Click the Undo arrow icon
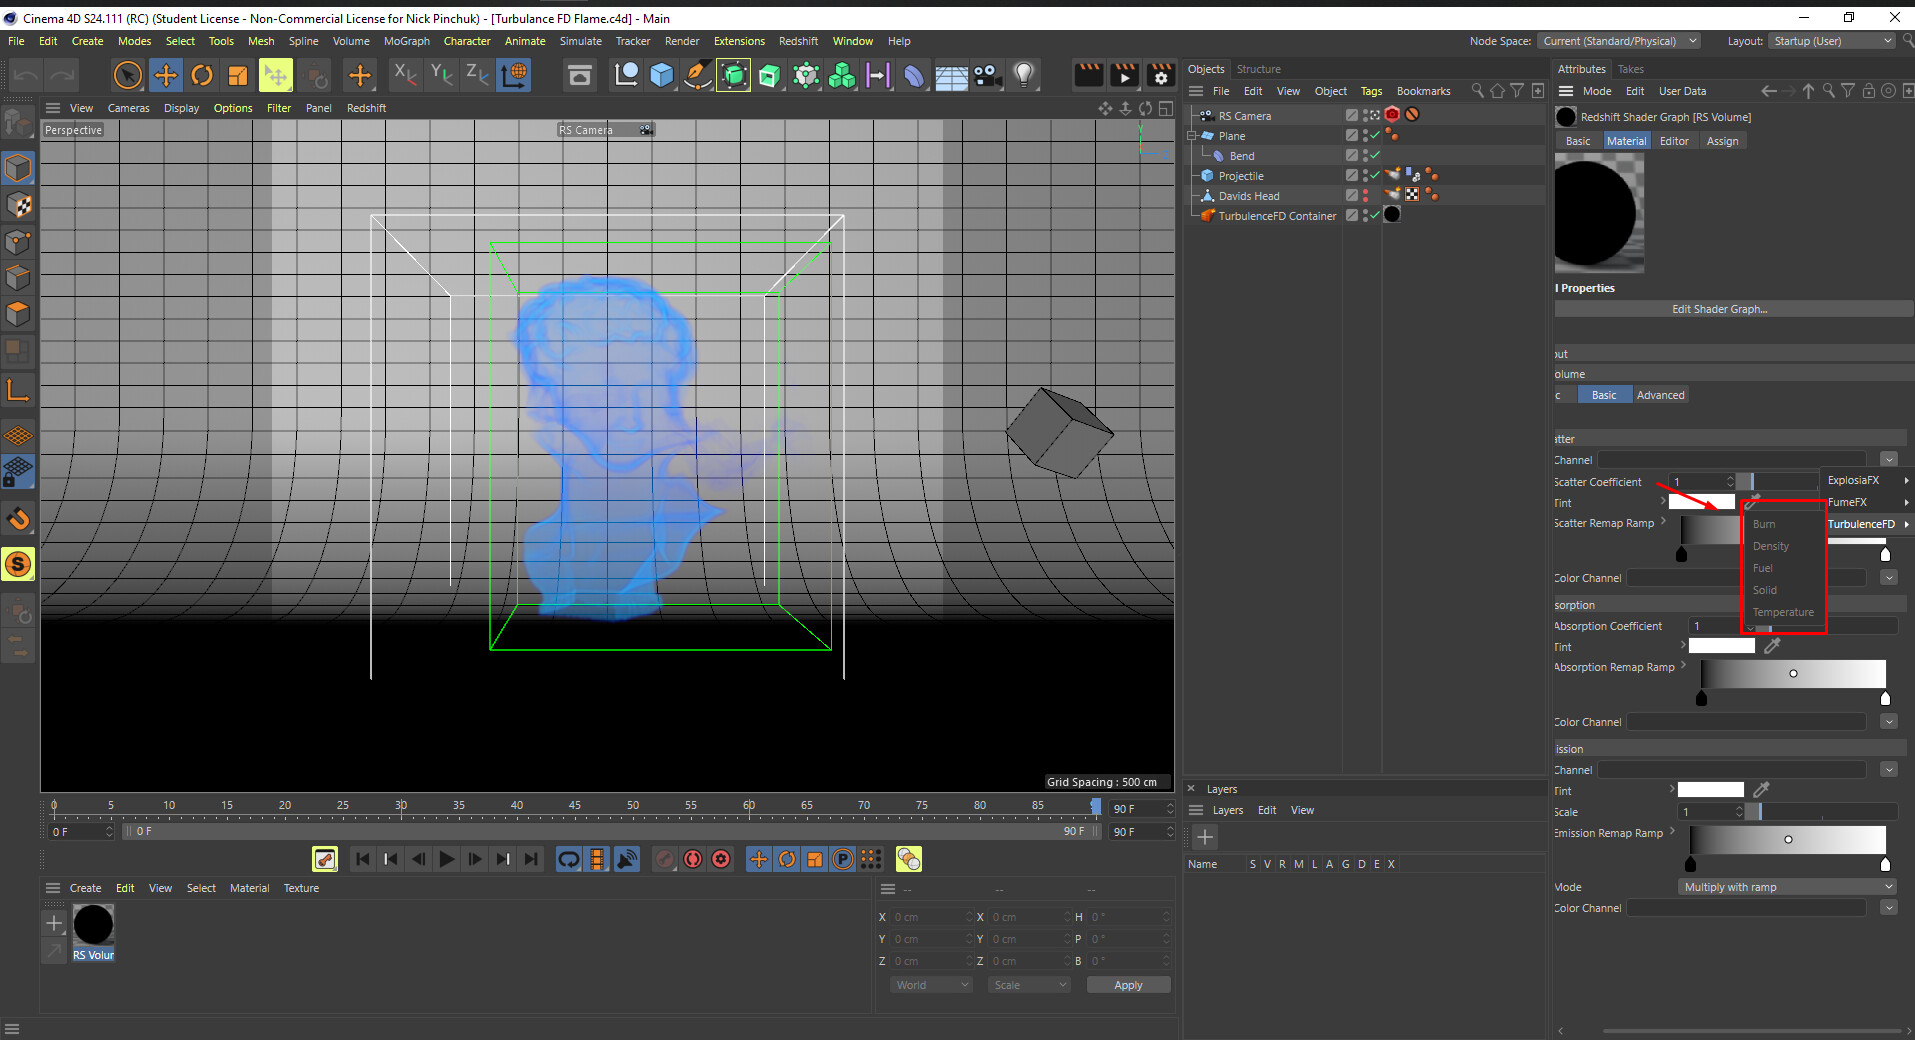The height and width of the screenshot is (1040, 1915). pos(27,75)
